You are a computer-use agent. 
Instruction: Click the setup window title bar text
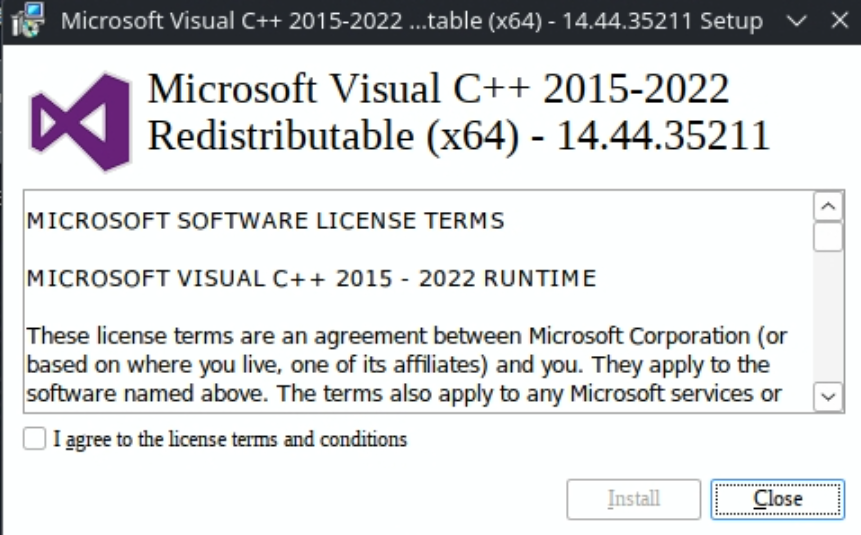point(411,21)
